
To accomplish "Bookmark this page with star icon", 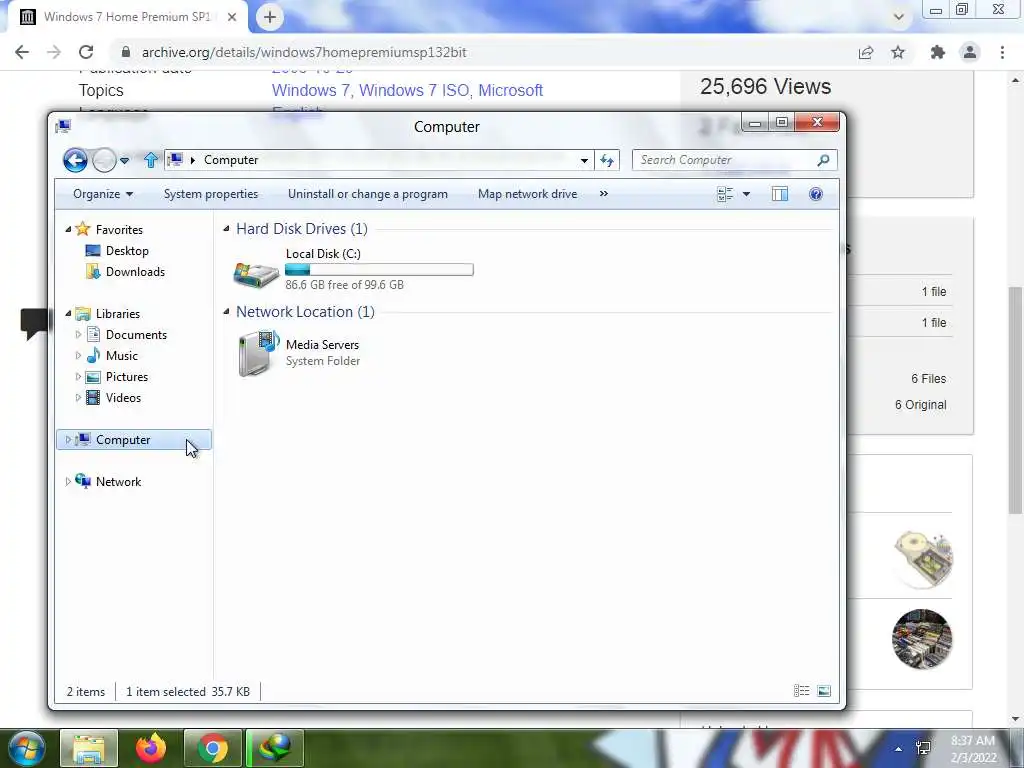I will (x=898, y=52).
